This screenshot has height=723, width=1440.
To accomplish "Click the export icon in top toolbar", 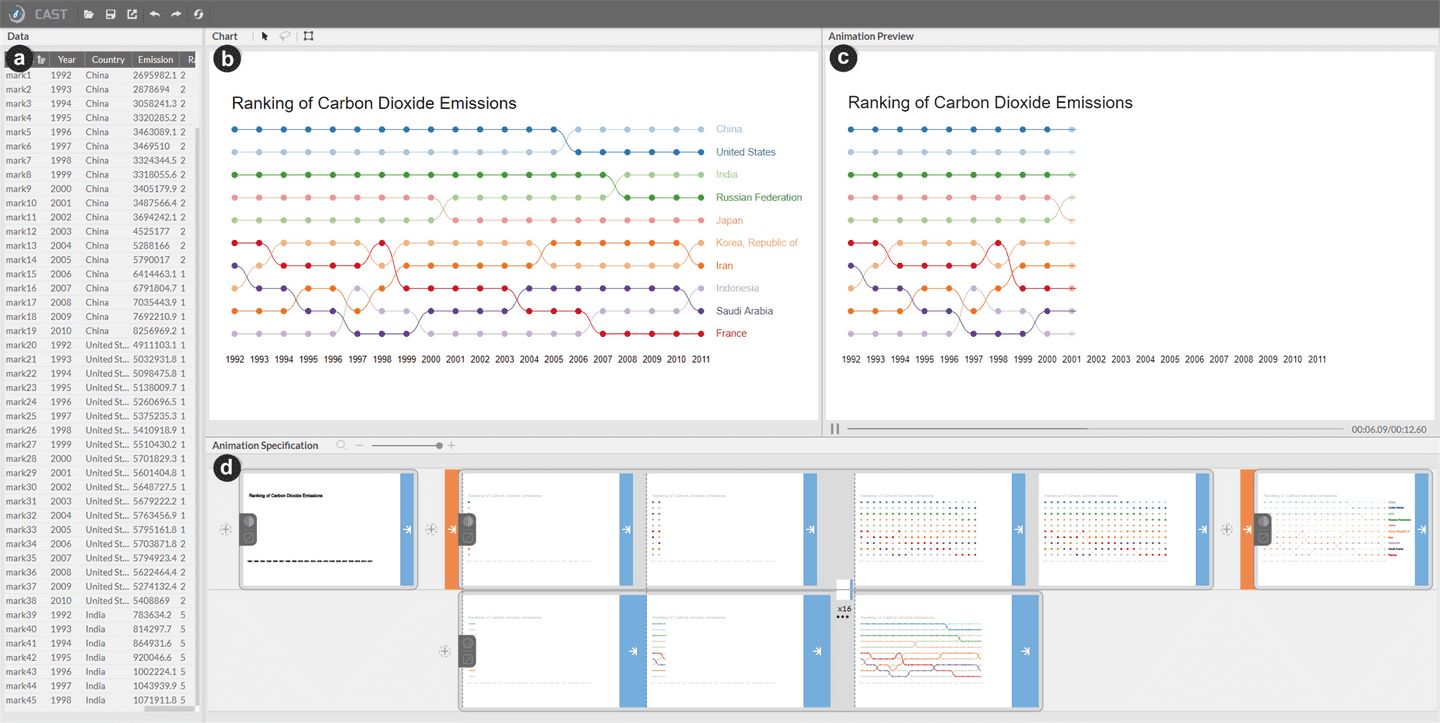I will click(132, 14).
